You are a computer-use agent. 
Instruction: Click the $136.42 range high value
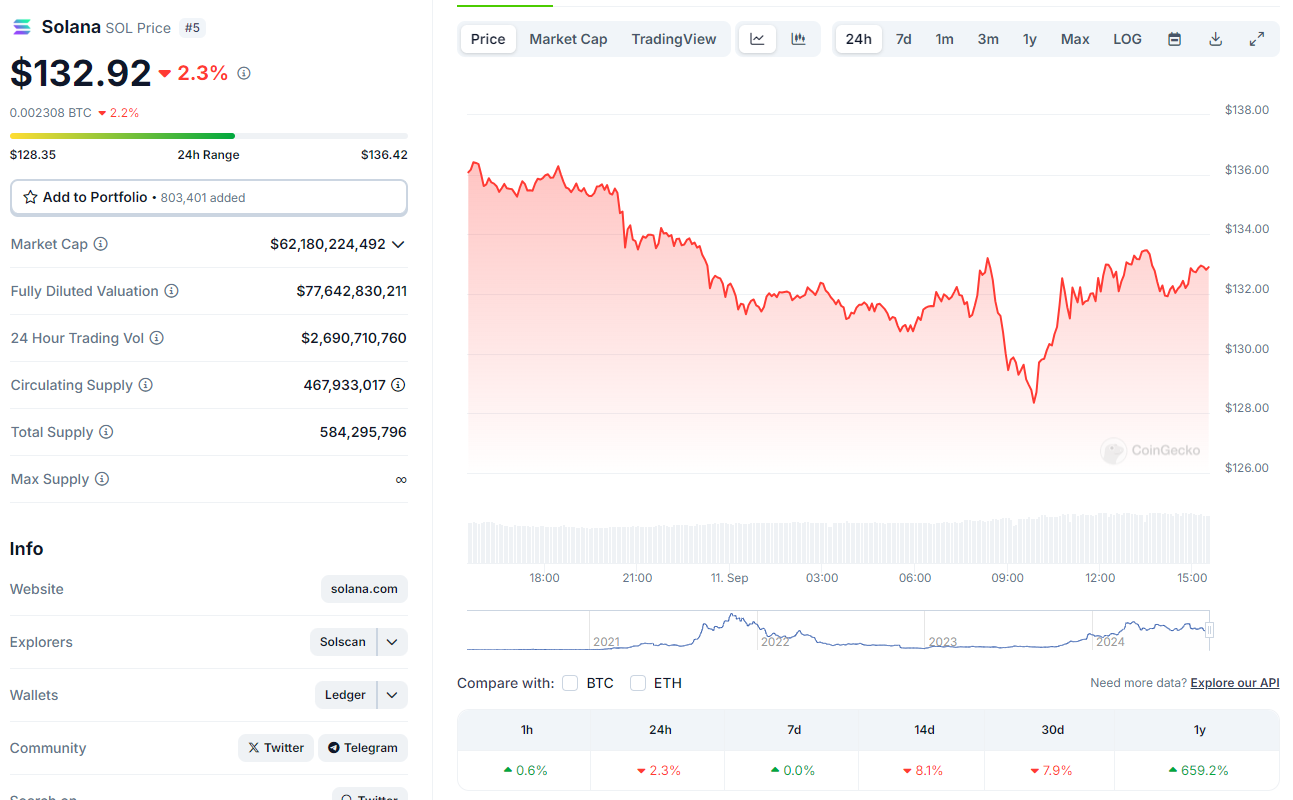384,155
